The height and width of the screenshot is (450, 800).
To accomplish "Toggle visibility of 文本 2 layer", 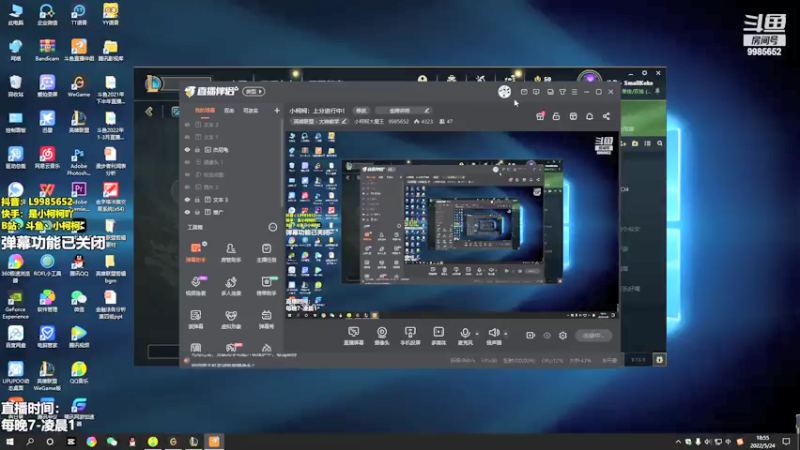I will point(187,124).
